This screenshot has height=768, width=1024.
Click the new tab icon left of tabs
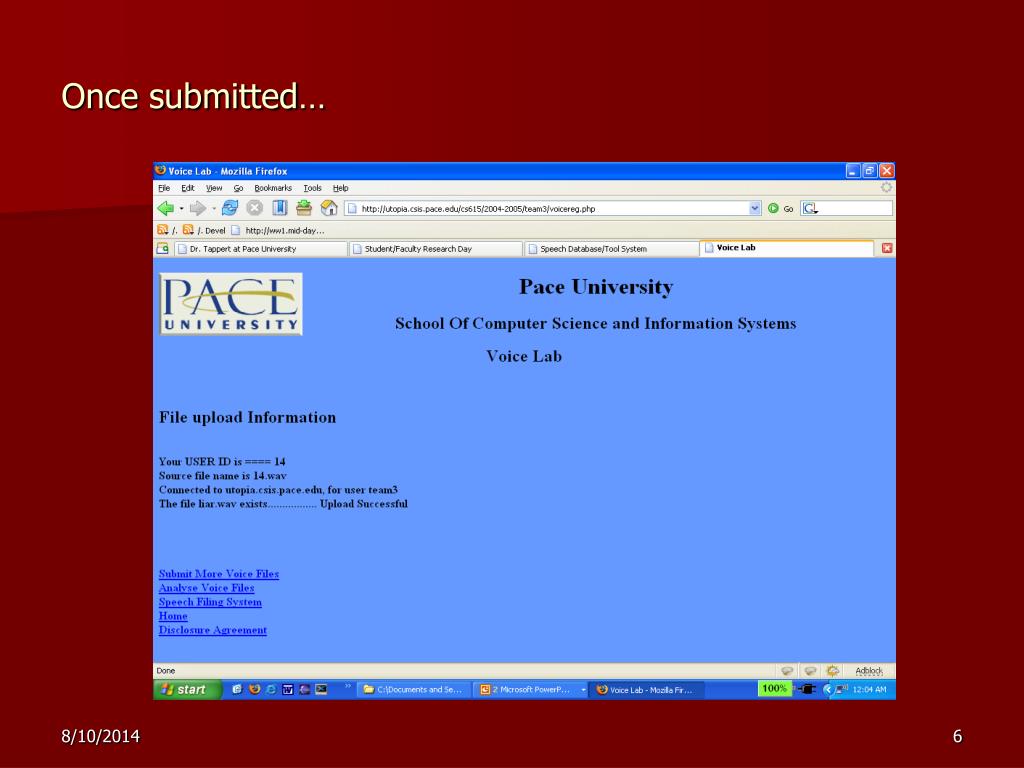click(x=163, y=248)
